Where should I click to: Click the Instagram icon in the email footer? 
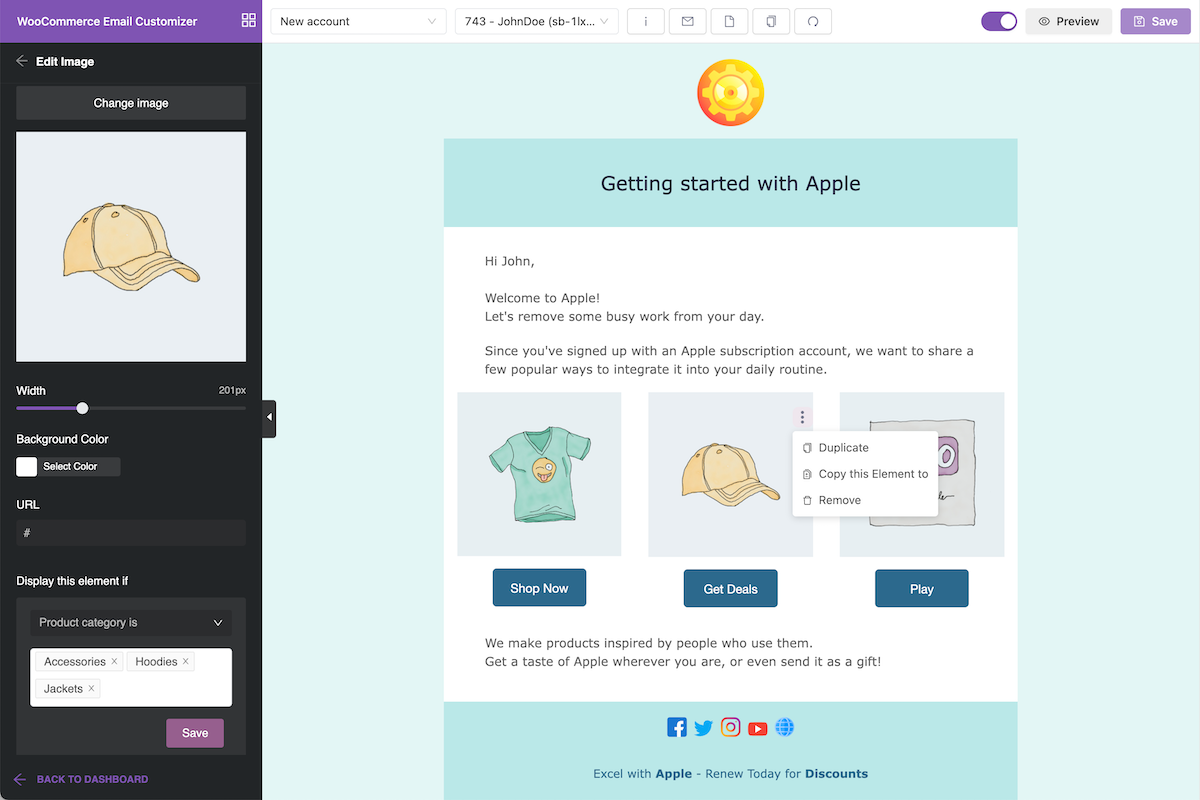coord(731,727)
